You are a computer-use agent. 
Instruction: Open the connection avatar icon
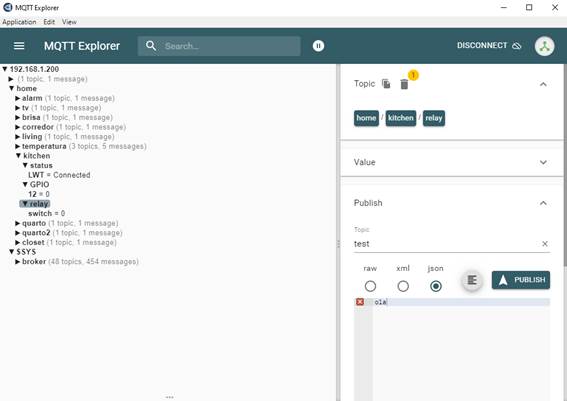pyautogui.click(x=545, y=46)
